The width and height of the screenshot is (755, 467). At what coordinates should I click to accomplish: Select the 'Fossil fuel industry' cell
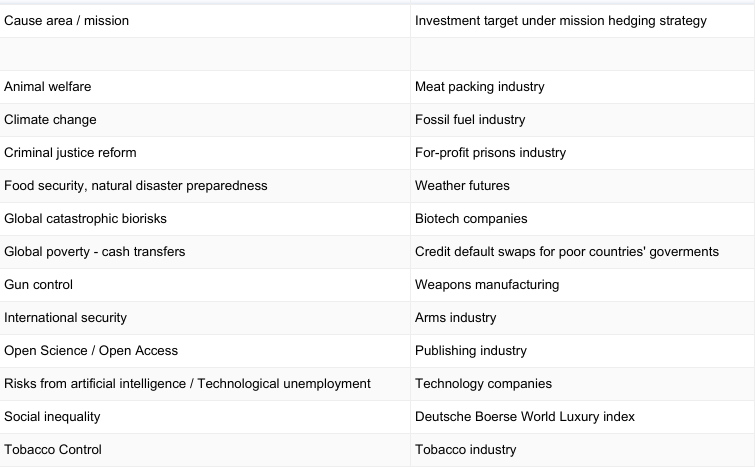tap(470, 120)
